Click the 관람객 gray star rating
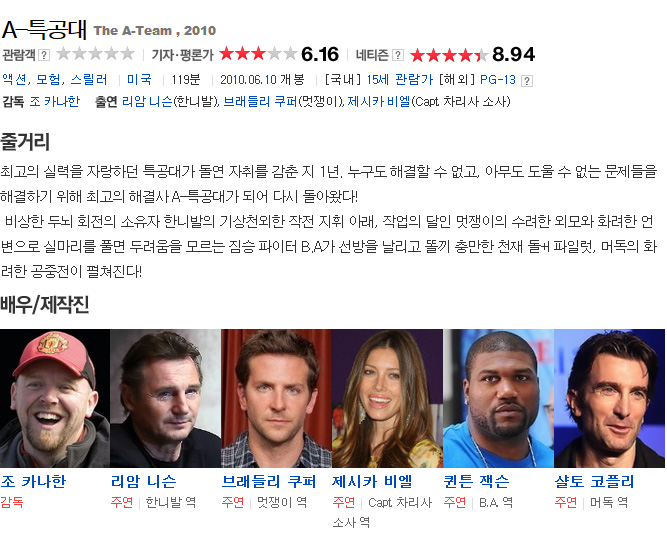667x541 pixels. [95, 54]
